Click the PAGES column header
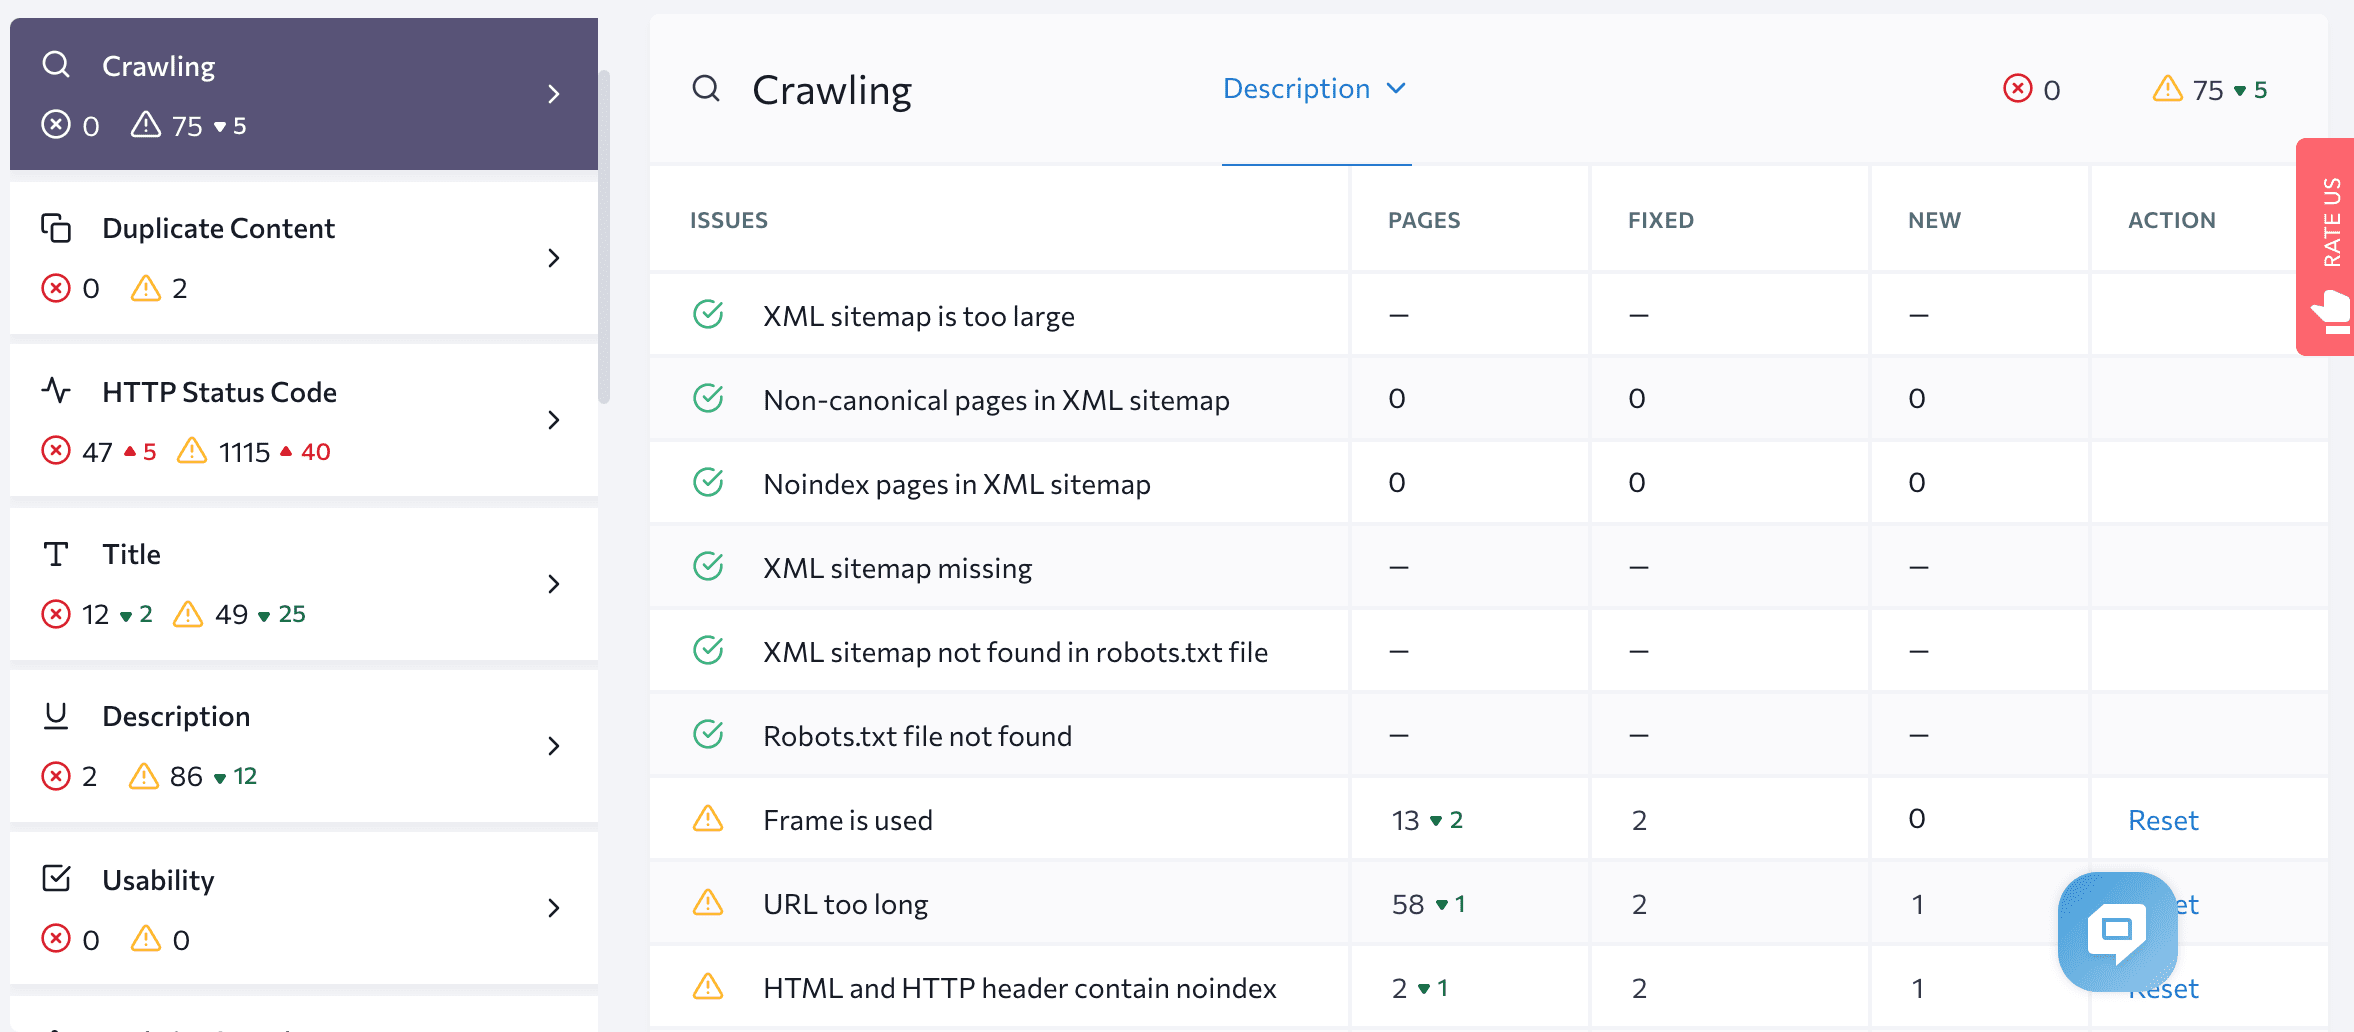Image resolution: width=2354 pixels, height=1032 pixels. pyautogui.click(x=1424, y=220)
